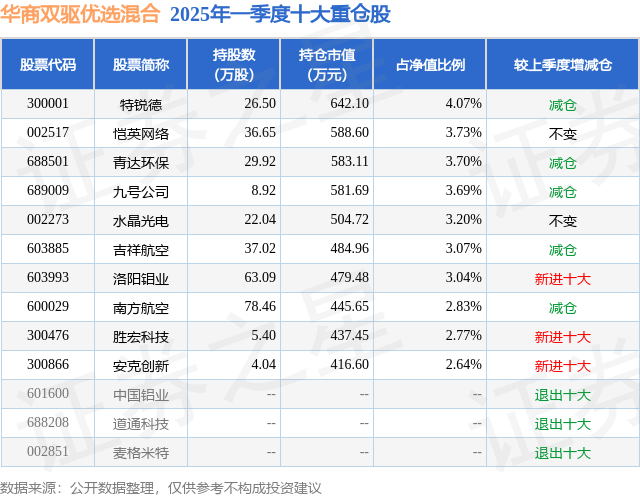This screenshot has width=640, height=497.
Task: Click market value 445.65
Action: 349,306
